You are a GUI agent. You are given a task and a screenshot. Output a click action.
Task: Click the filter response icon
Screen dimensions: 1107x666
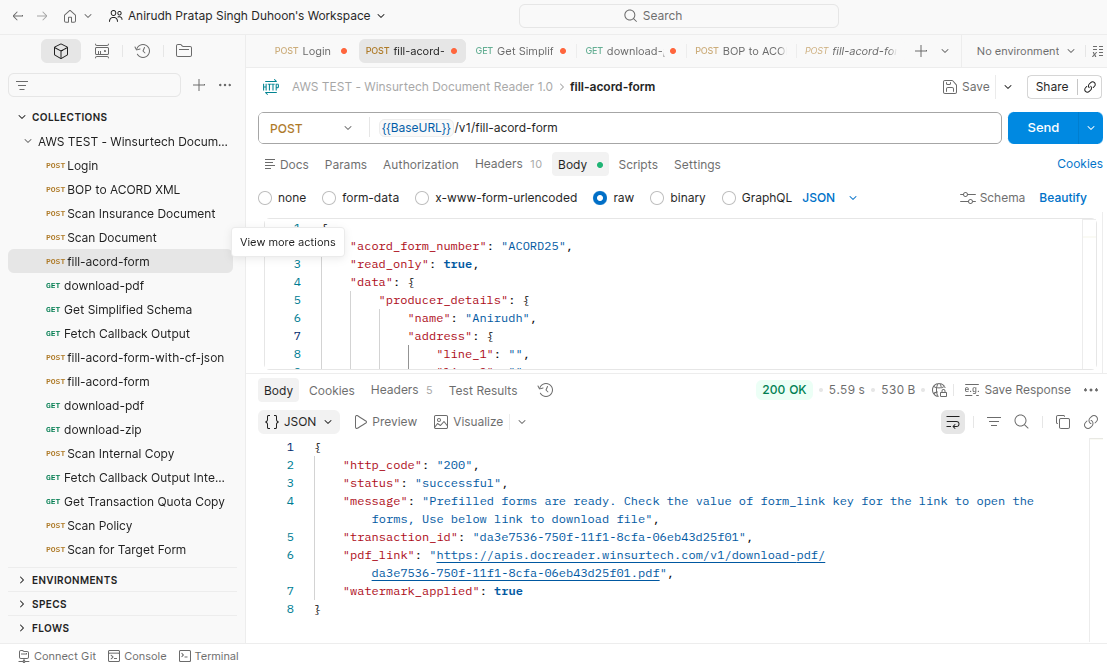pyautogui.click(x=993, y=422)
